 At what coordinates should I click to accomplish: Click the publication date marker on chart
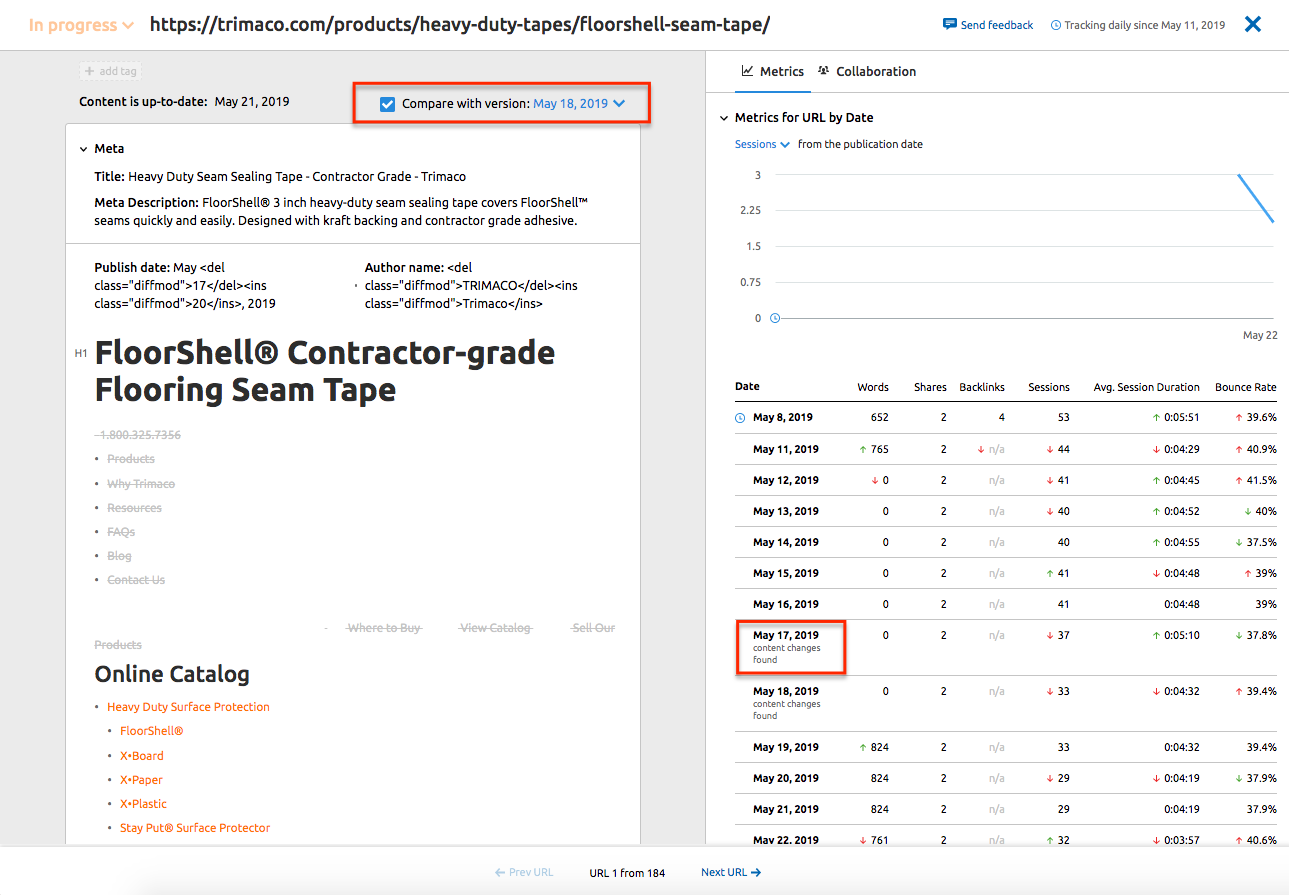click(775, 318)
